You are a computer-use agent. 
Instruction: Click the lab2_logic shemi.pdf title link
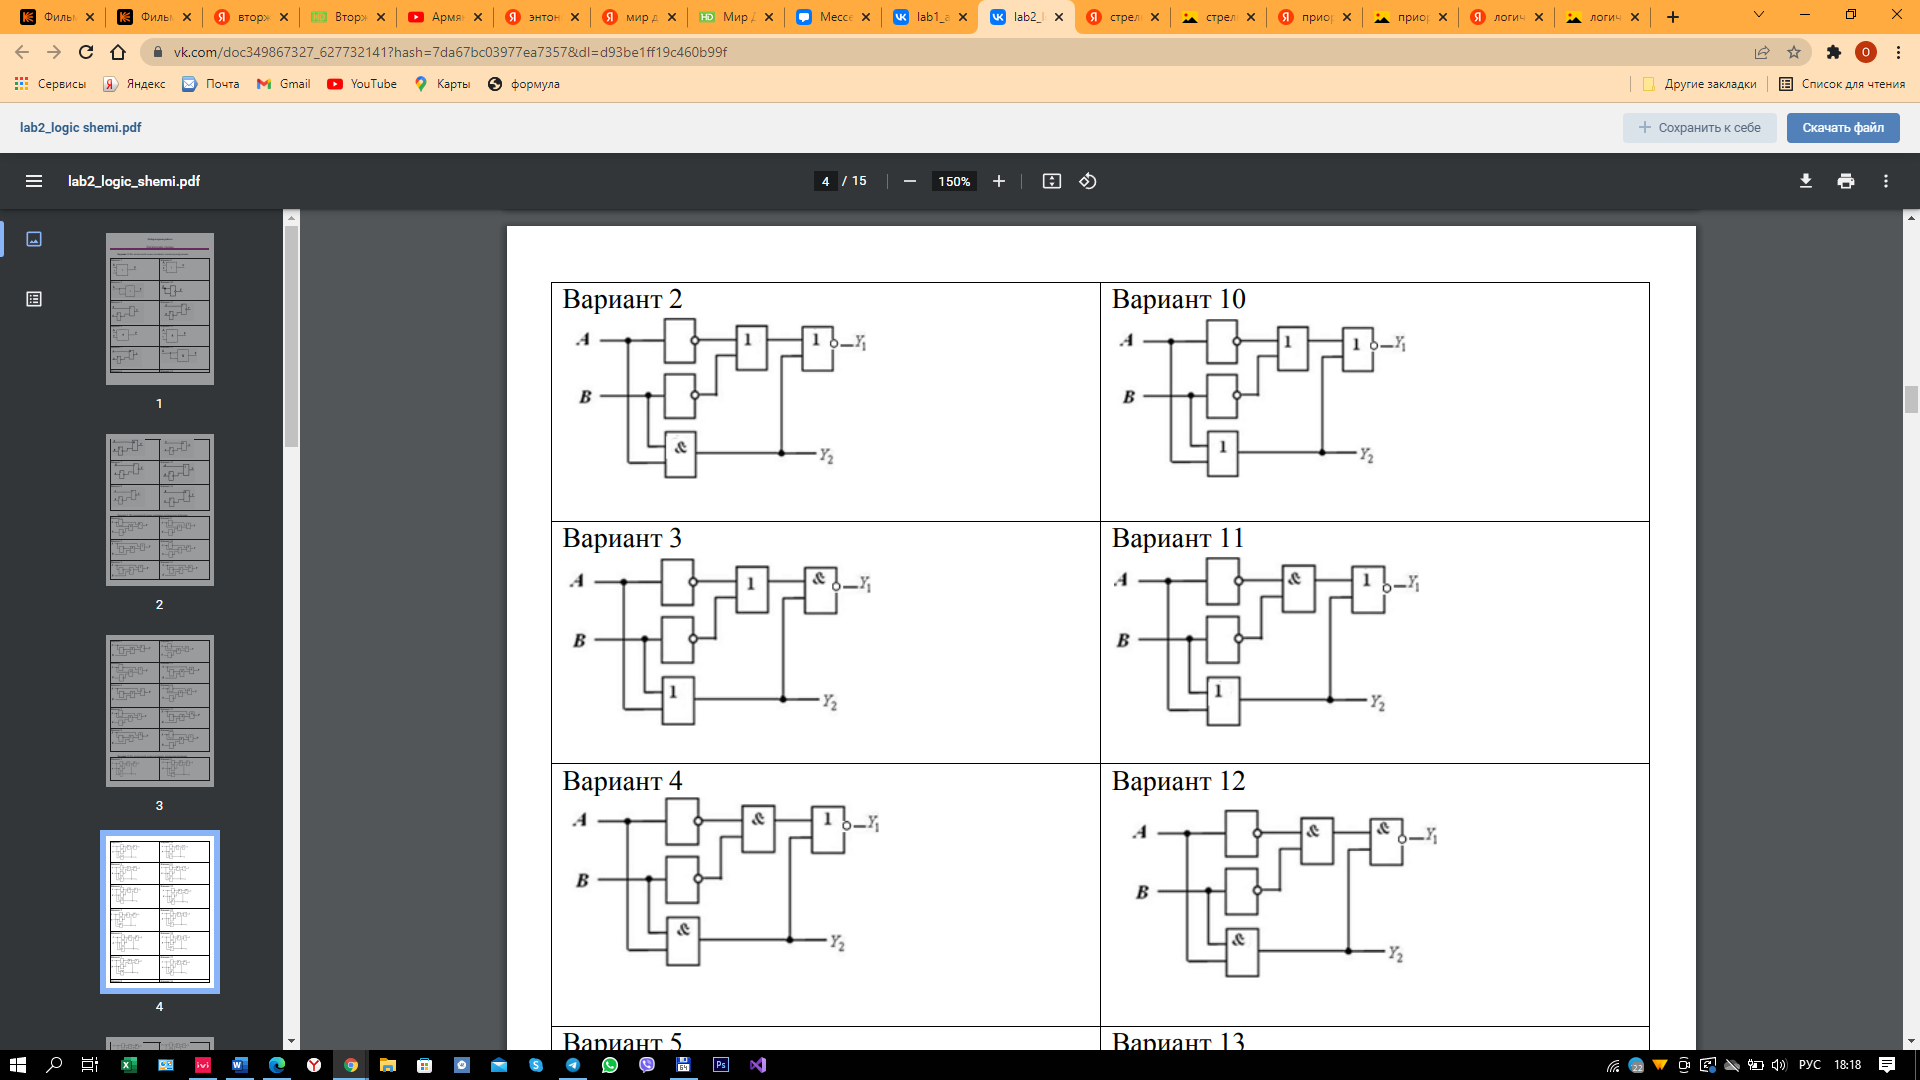tap(81, 127)
